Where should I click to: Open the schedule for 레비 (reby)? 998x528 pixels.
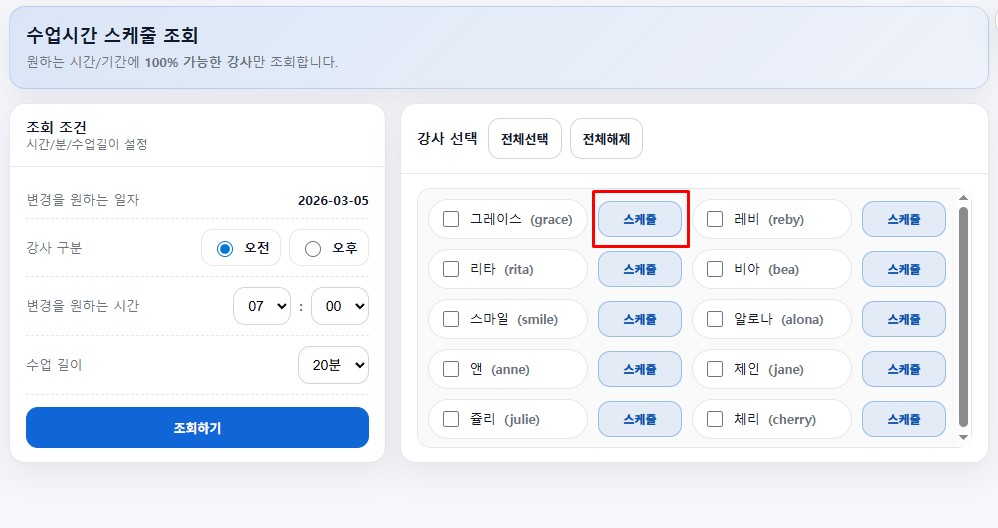(x=903, y=219)
